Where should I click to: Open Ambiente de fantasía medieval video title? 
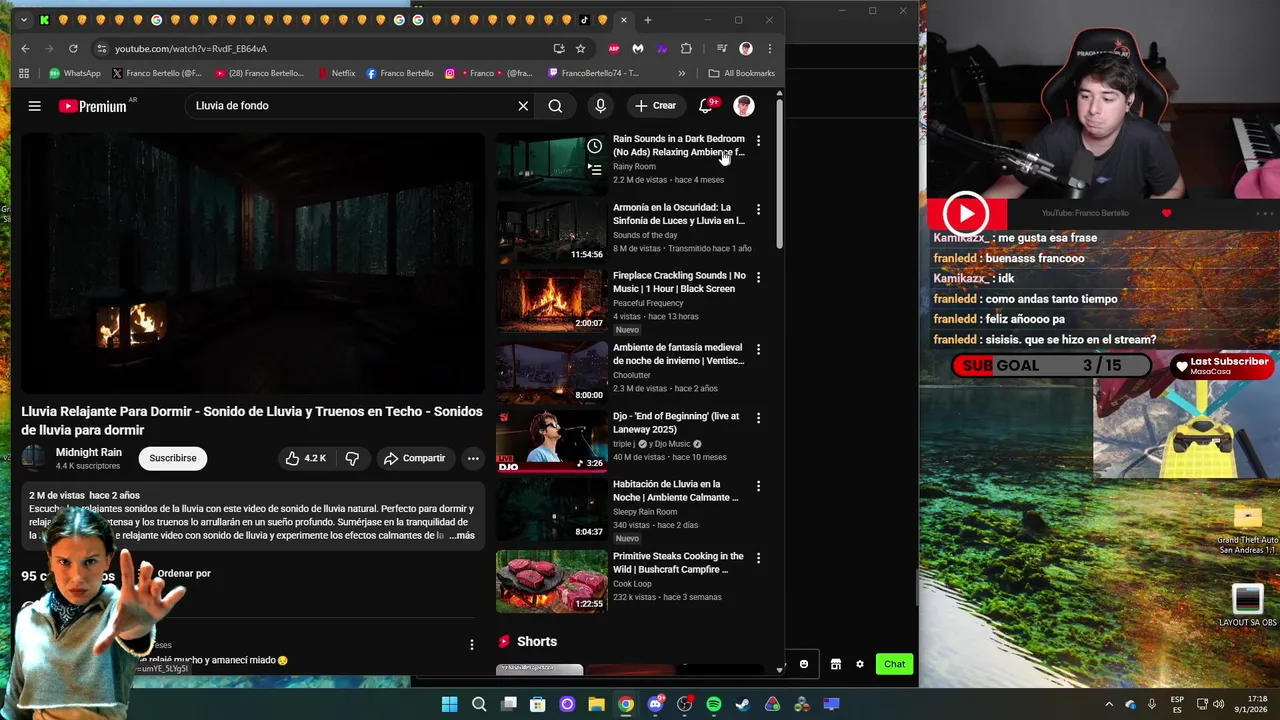(678, 354)
